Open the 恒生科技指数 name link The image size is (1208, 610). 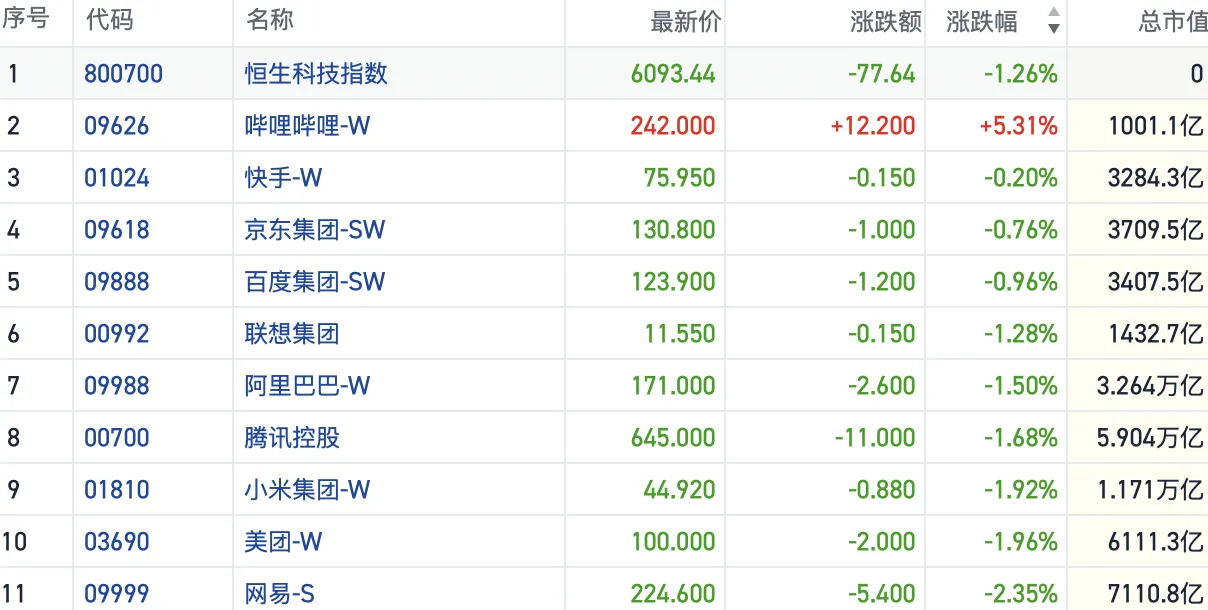(x=316, y=74)
